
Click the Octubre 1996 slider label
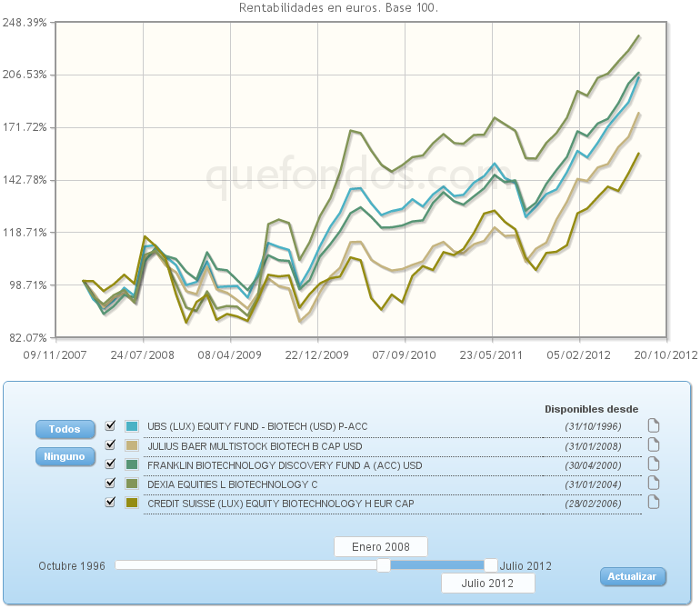pos(72,566)
